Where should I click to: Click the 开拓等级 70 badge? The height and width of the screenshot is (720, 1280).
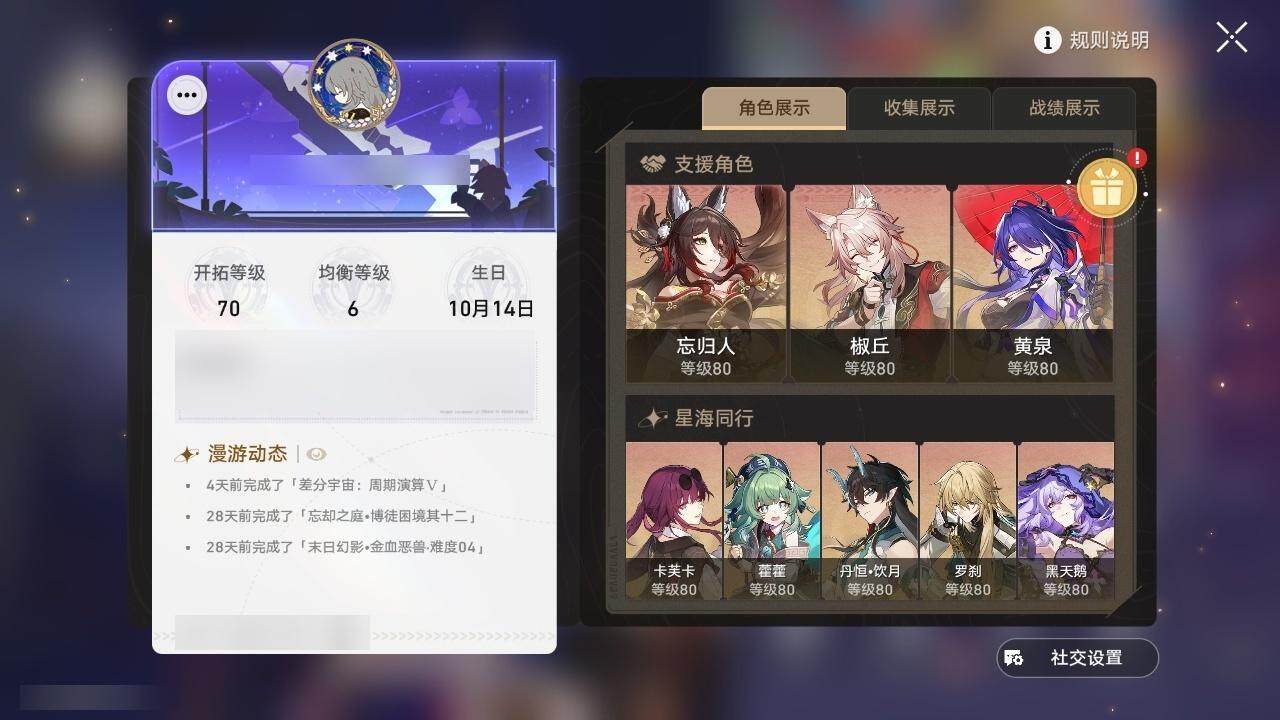pyautogui.click(x=229, y=289)
